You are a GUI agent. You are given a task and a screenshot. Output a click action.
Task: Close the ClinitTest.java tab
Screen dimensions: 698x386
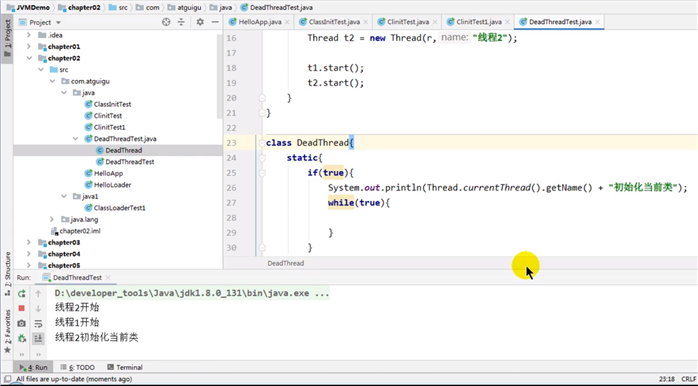coord(435,22)
